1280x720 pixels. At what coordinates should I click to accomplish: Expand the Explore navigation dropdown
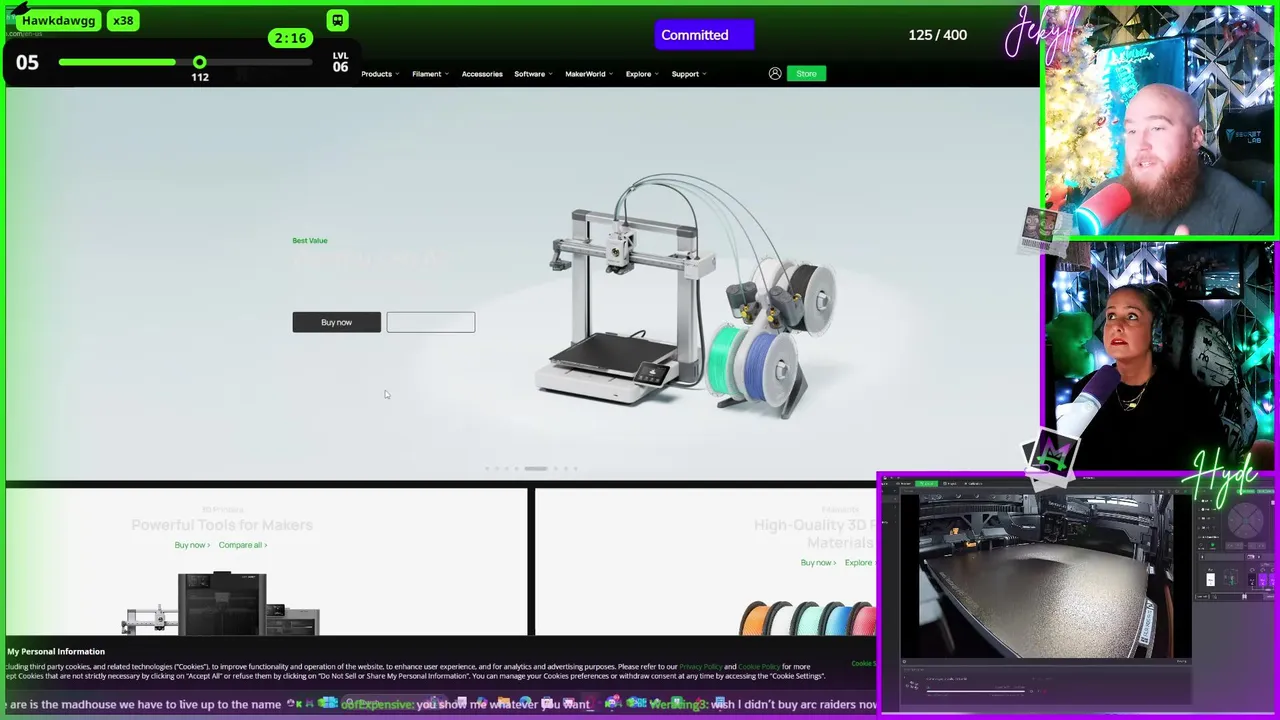642,74
